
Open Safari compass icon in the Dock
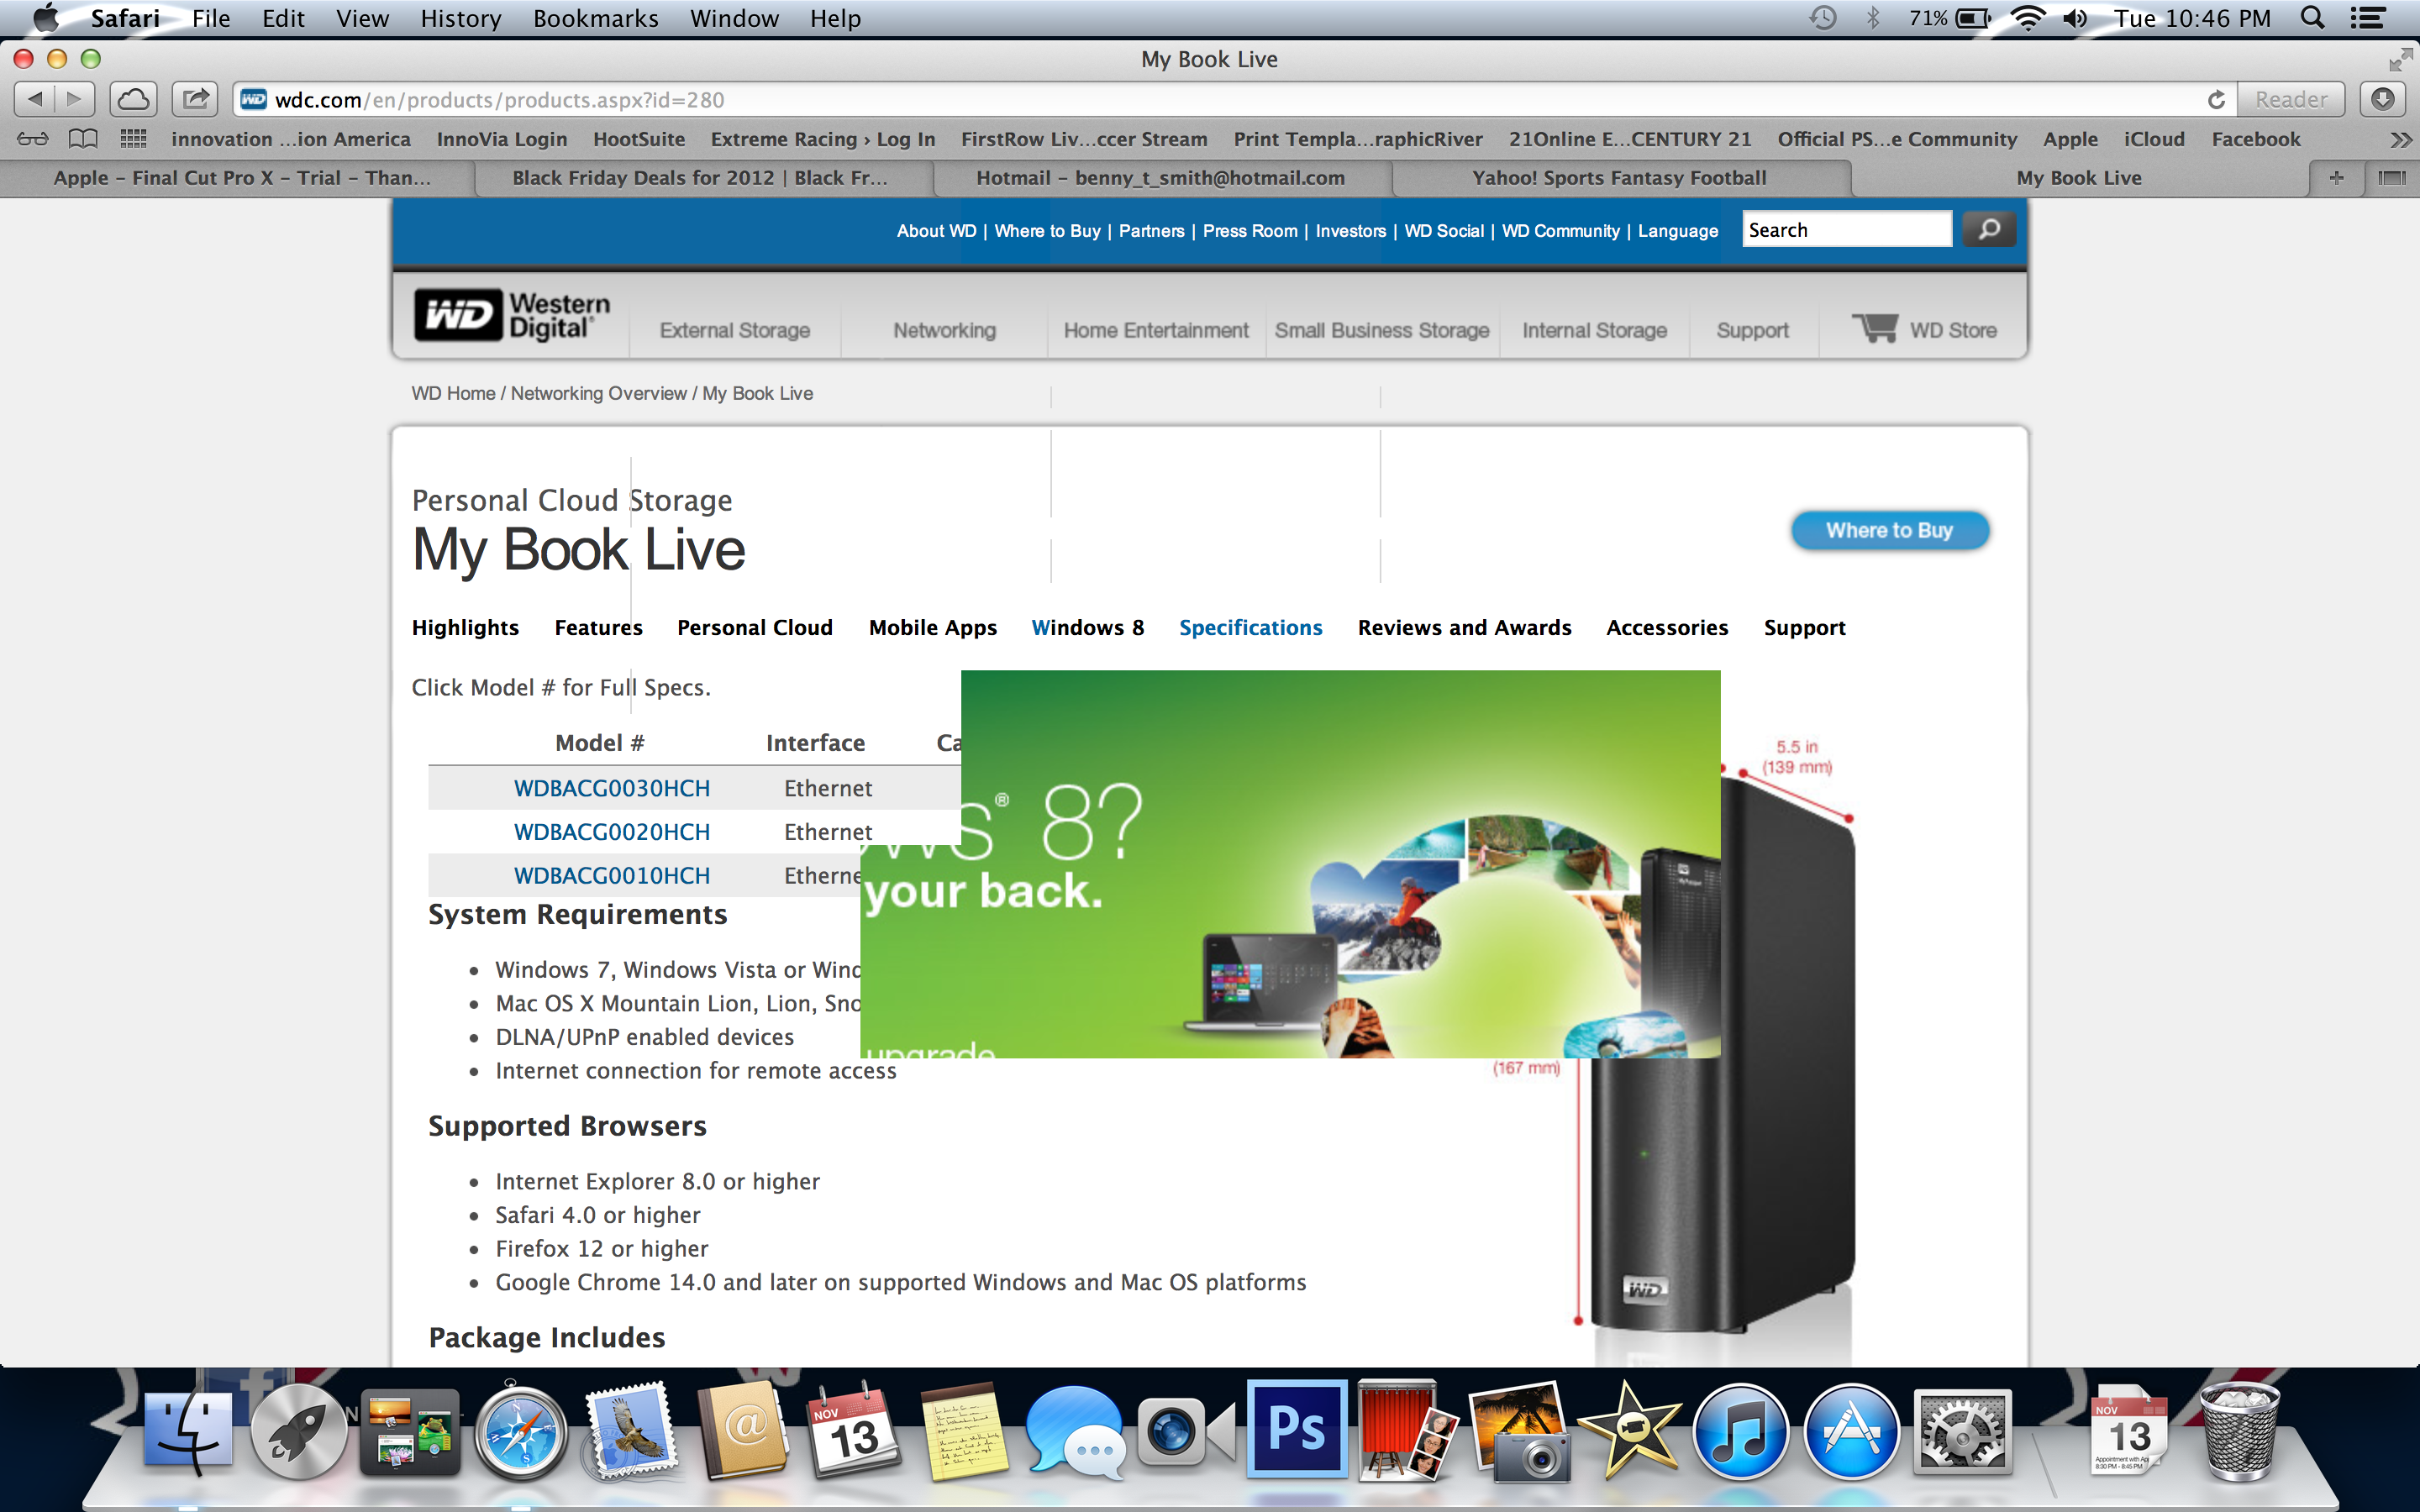point(520,1433)
